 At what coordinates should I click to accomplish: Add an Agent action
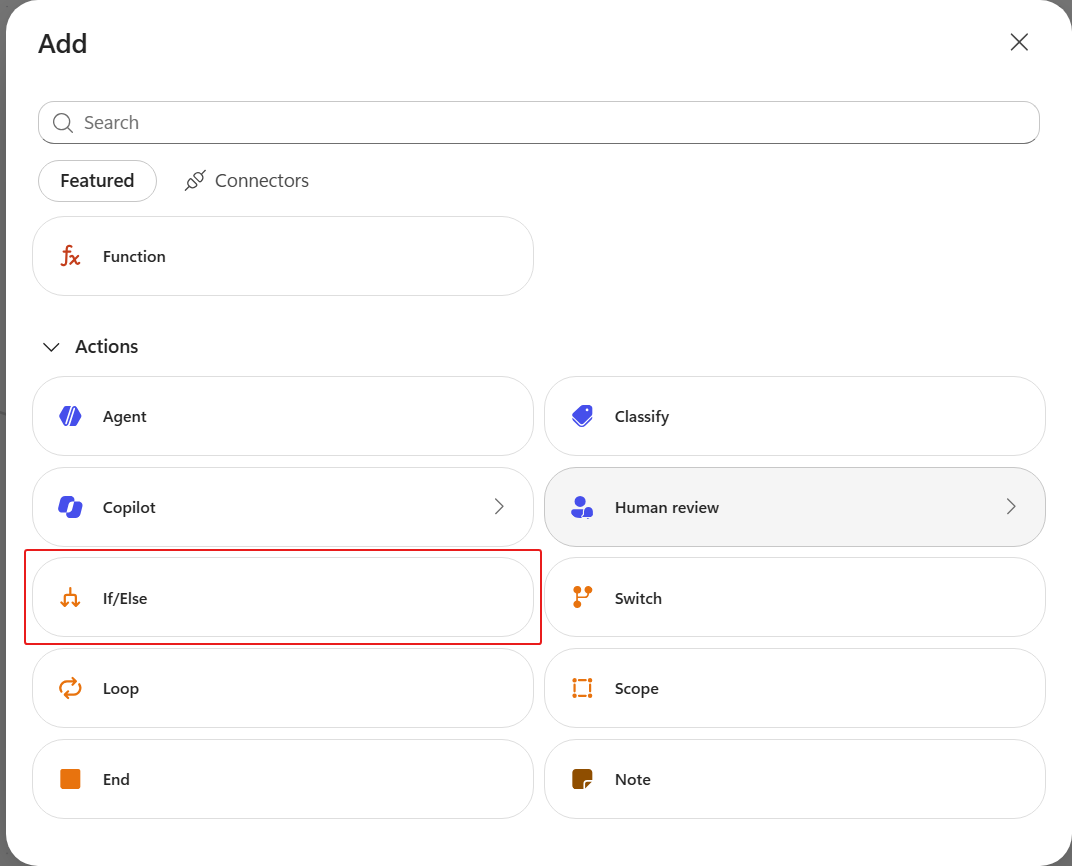(283, 416)
